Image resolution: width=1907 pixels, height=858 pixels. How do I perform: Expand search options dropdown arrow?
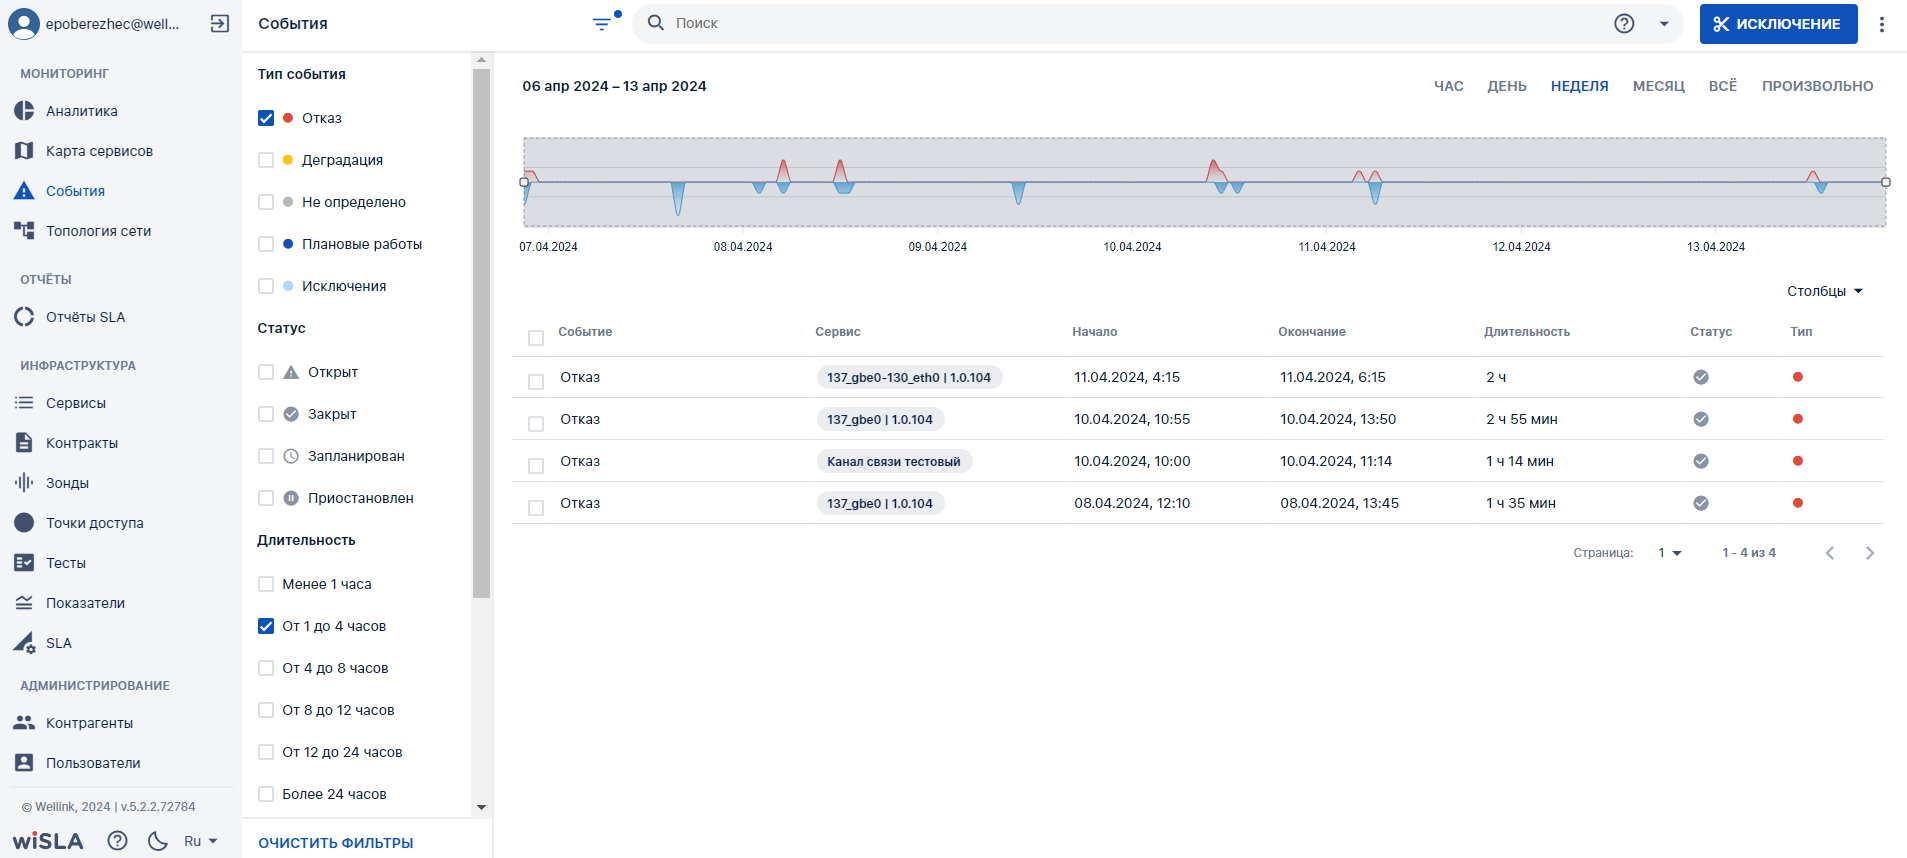(x=1664, y=24)
